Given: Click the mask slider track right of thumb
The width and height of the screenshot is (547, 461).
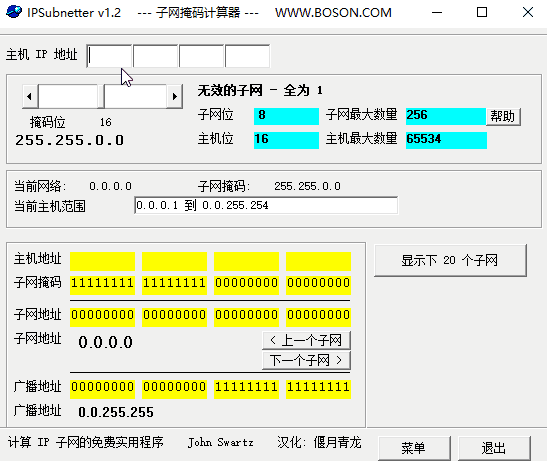Looking at the screenshot, I should pyautogui.click(x=135, y=96).
